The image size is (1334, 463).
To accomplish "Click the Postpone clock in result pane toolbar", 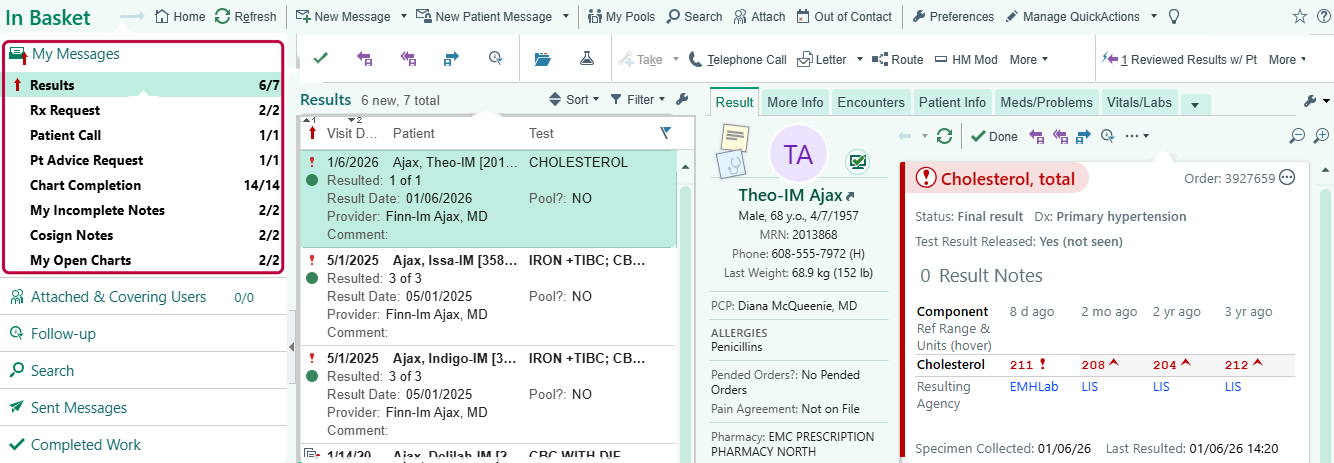I will point(1107,136).
